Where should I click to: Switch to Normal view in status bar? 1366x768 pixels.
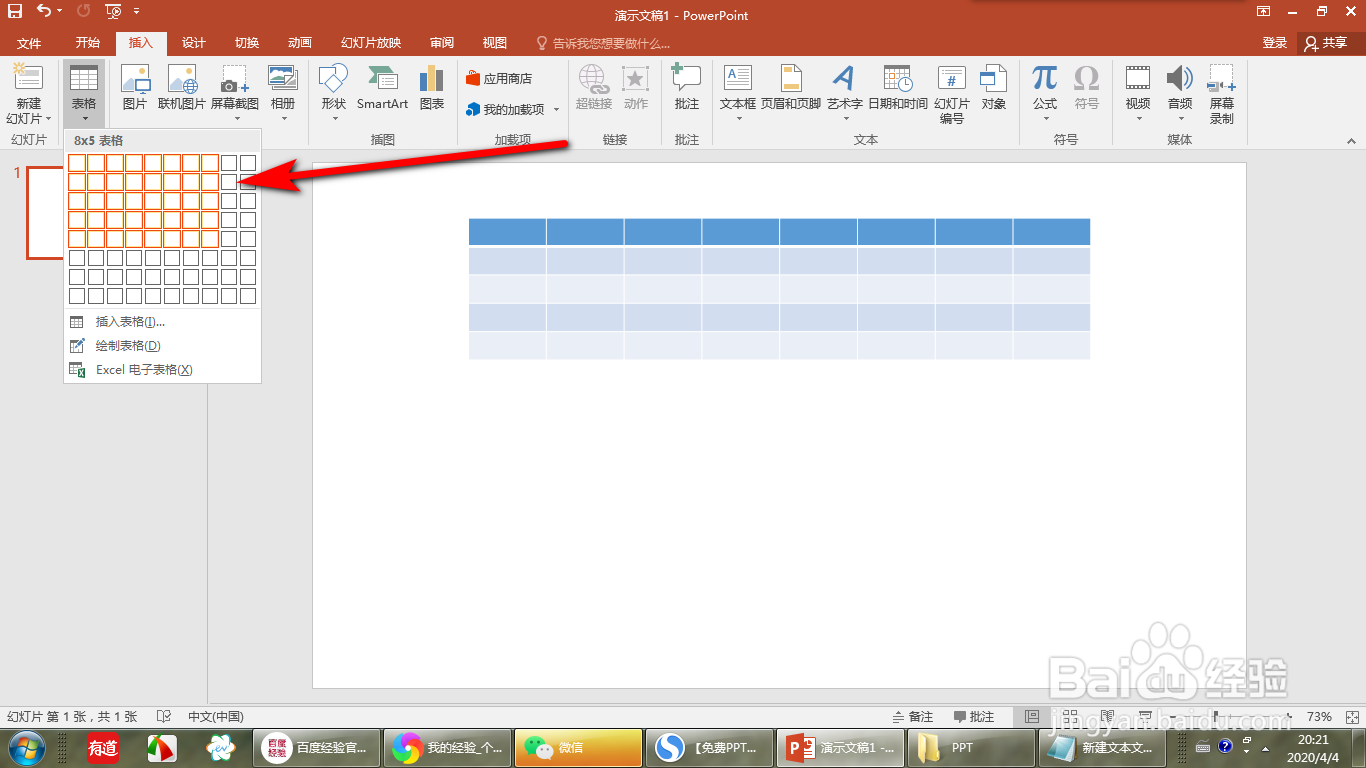(1032, 716)
